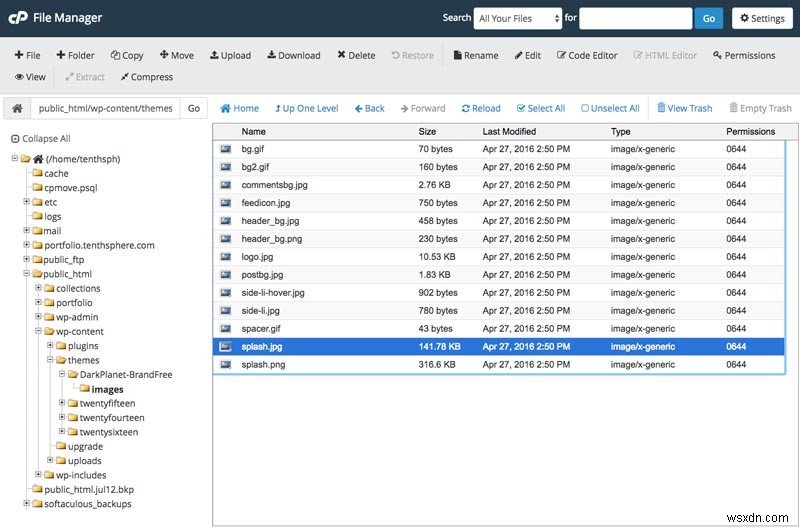800x528 pixels.
Task: Click the Move toolbar button
Action: (177, 55)
